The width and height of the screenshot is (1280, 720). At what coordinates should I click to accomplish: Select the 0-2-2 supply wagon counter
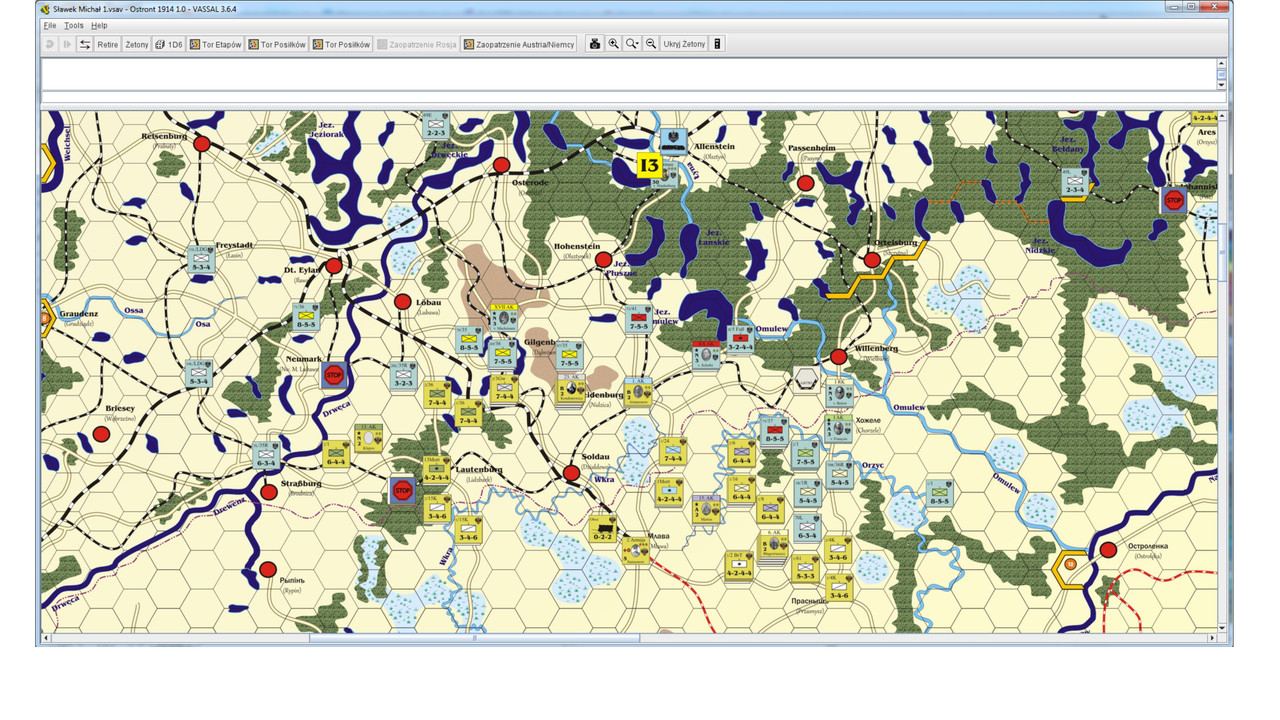click(x=603, y=529)
